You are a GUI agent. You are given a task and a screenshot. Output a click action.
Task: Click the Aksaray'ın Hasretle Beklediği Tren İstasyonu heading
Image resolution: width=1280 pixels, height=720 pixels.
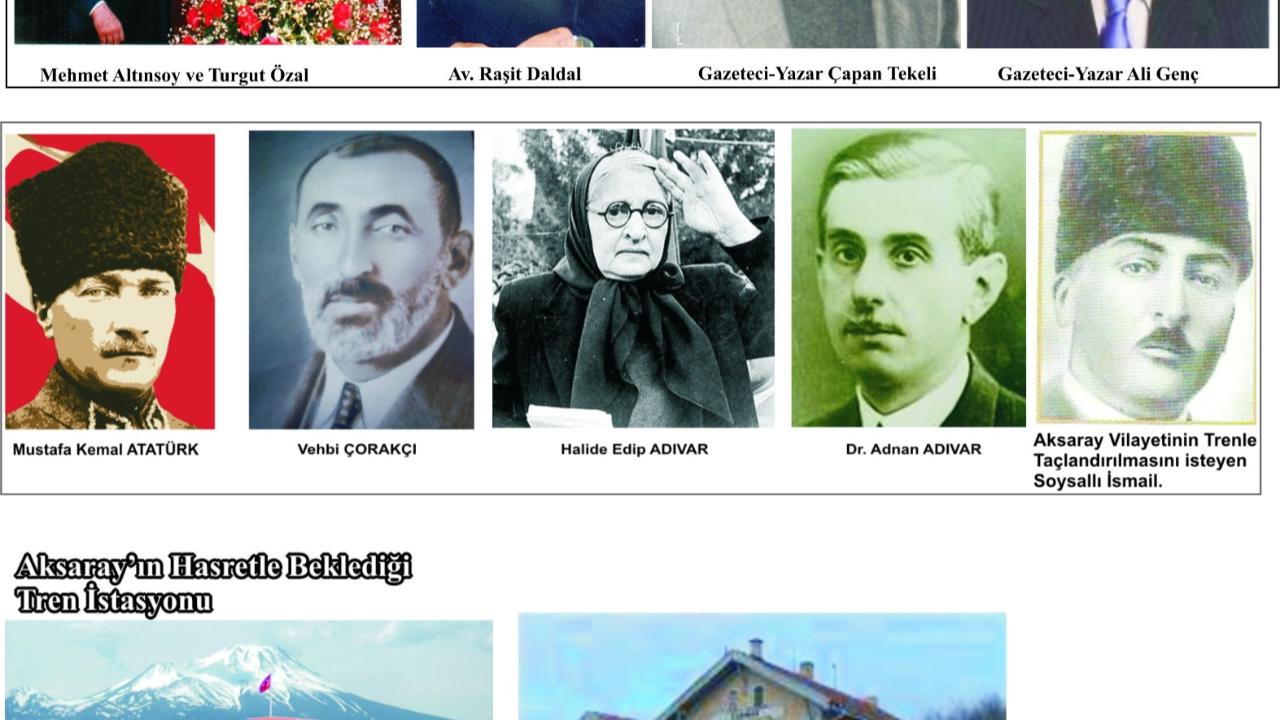pos(213,584)
